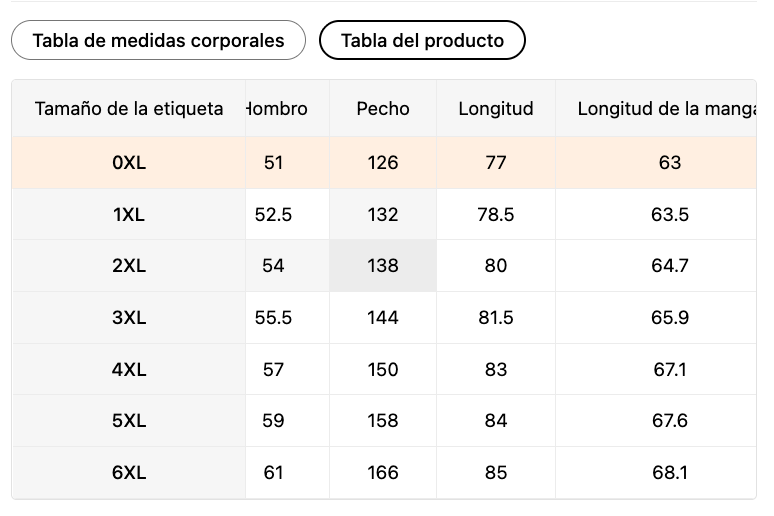
Task: Choose the 3XL size label
Action: pos(129,318)
